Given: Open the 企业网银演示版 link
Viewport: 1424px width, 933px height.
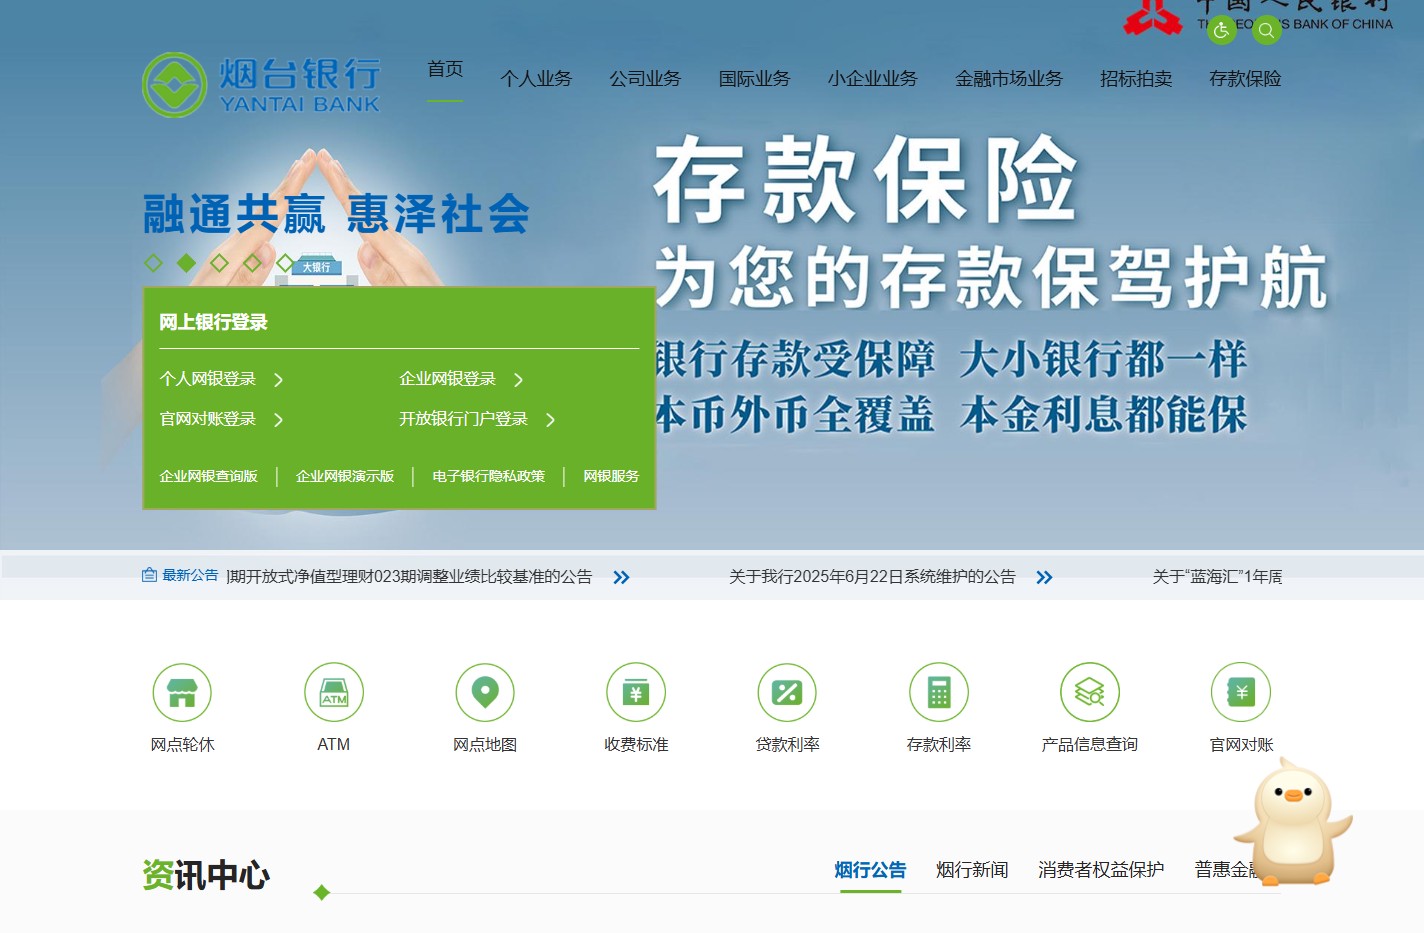Looking at the screenshot, I should tap(345, 476).
